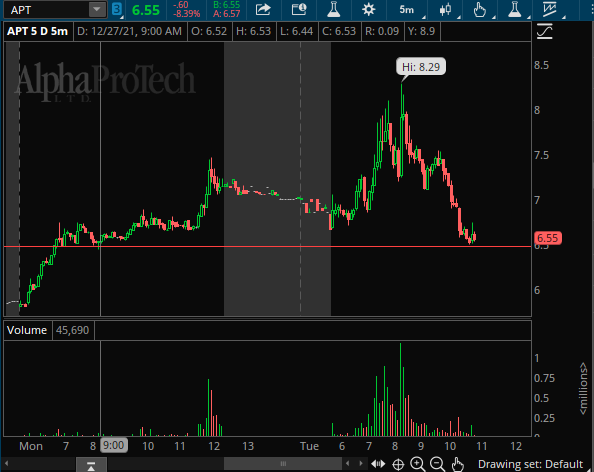
Task: Click the volume value 45,690
Action: pyautogui.click(x=72, y=330)
